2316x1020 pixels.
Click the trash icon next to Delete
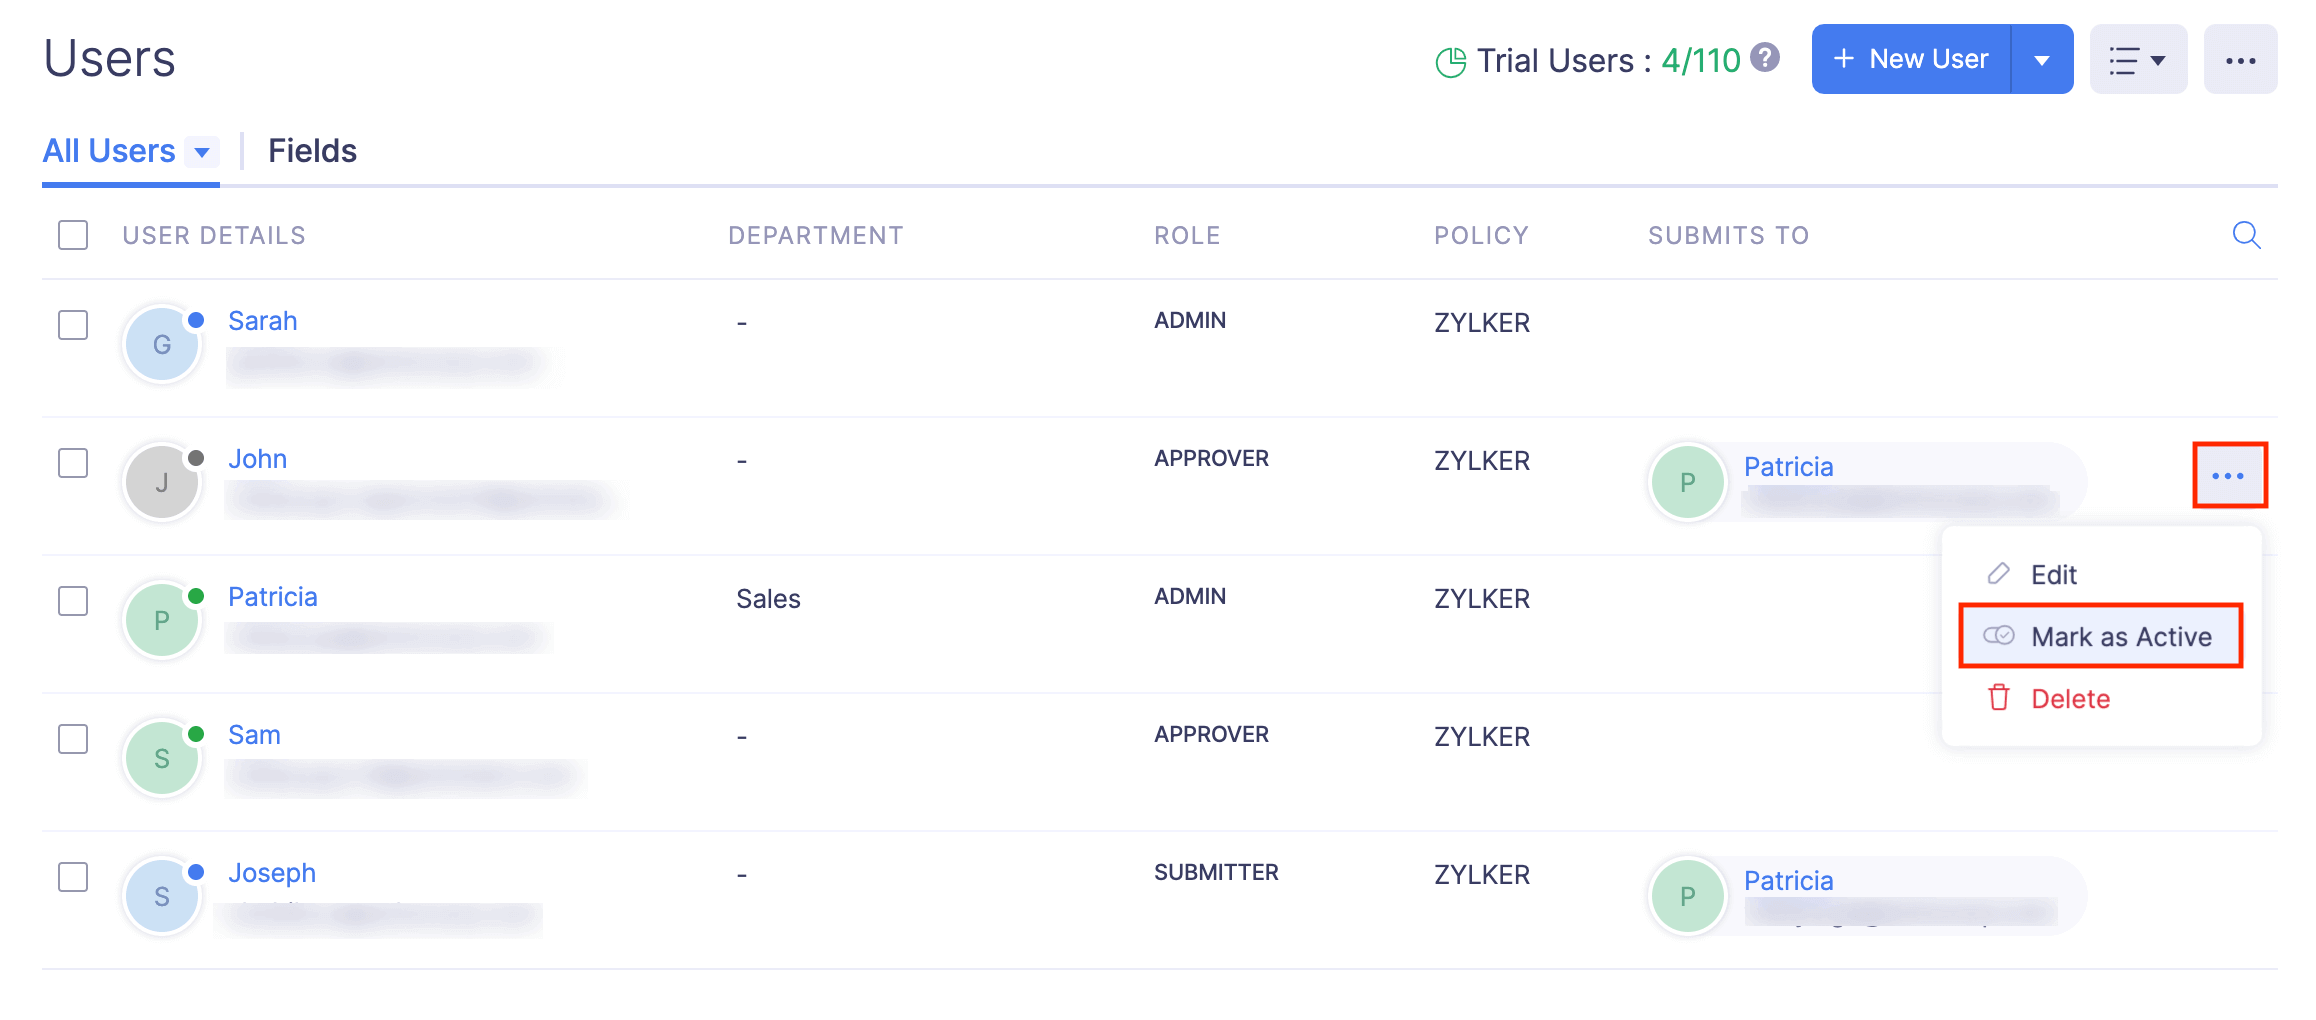tap(1998, 698)
